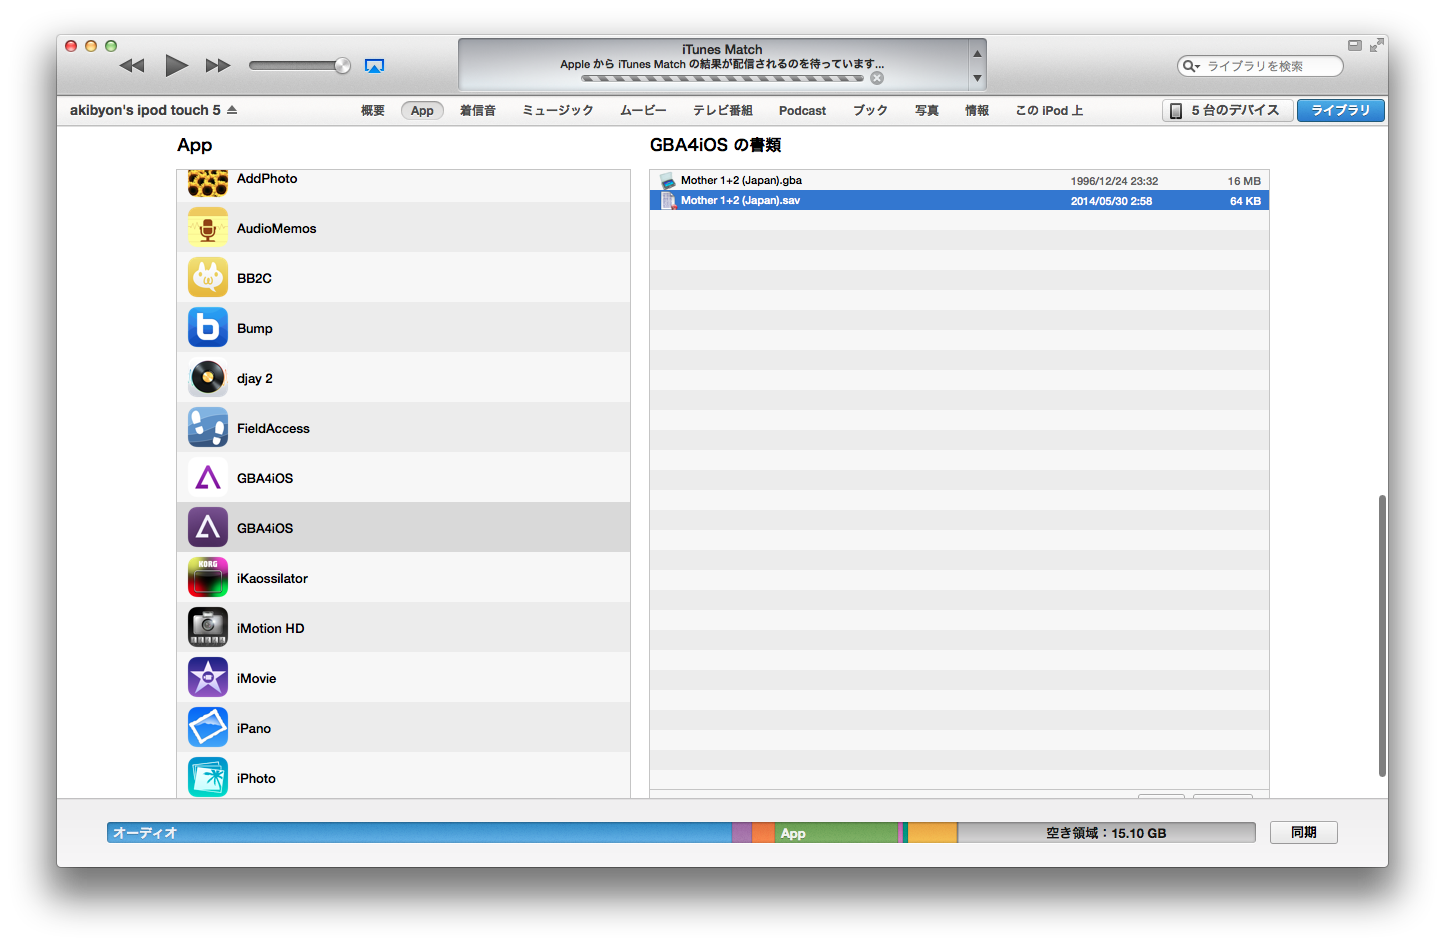
Task: Click the play button
Action: [x=176, y=66]
